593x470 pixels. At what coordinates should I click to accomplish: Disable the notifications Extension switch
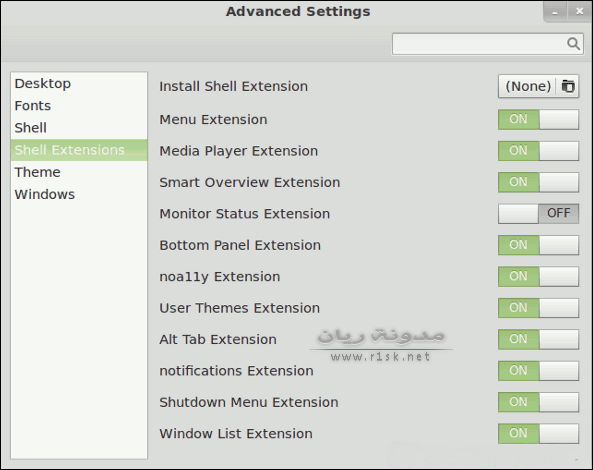[538, 371]
